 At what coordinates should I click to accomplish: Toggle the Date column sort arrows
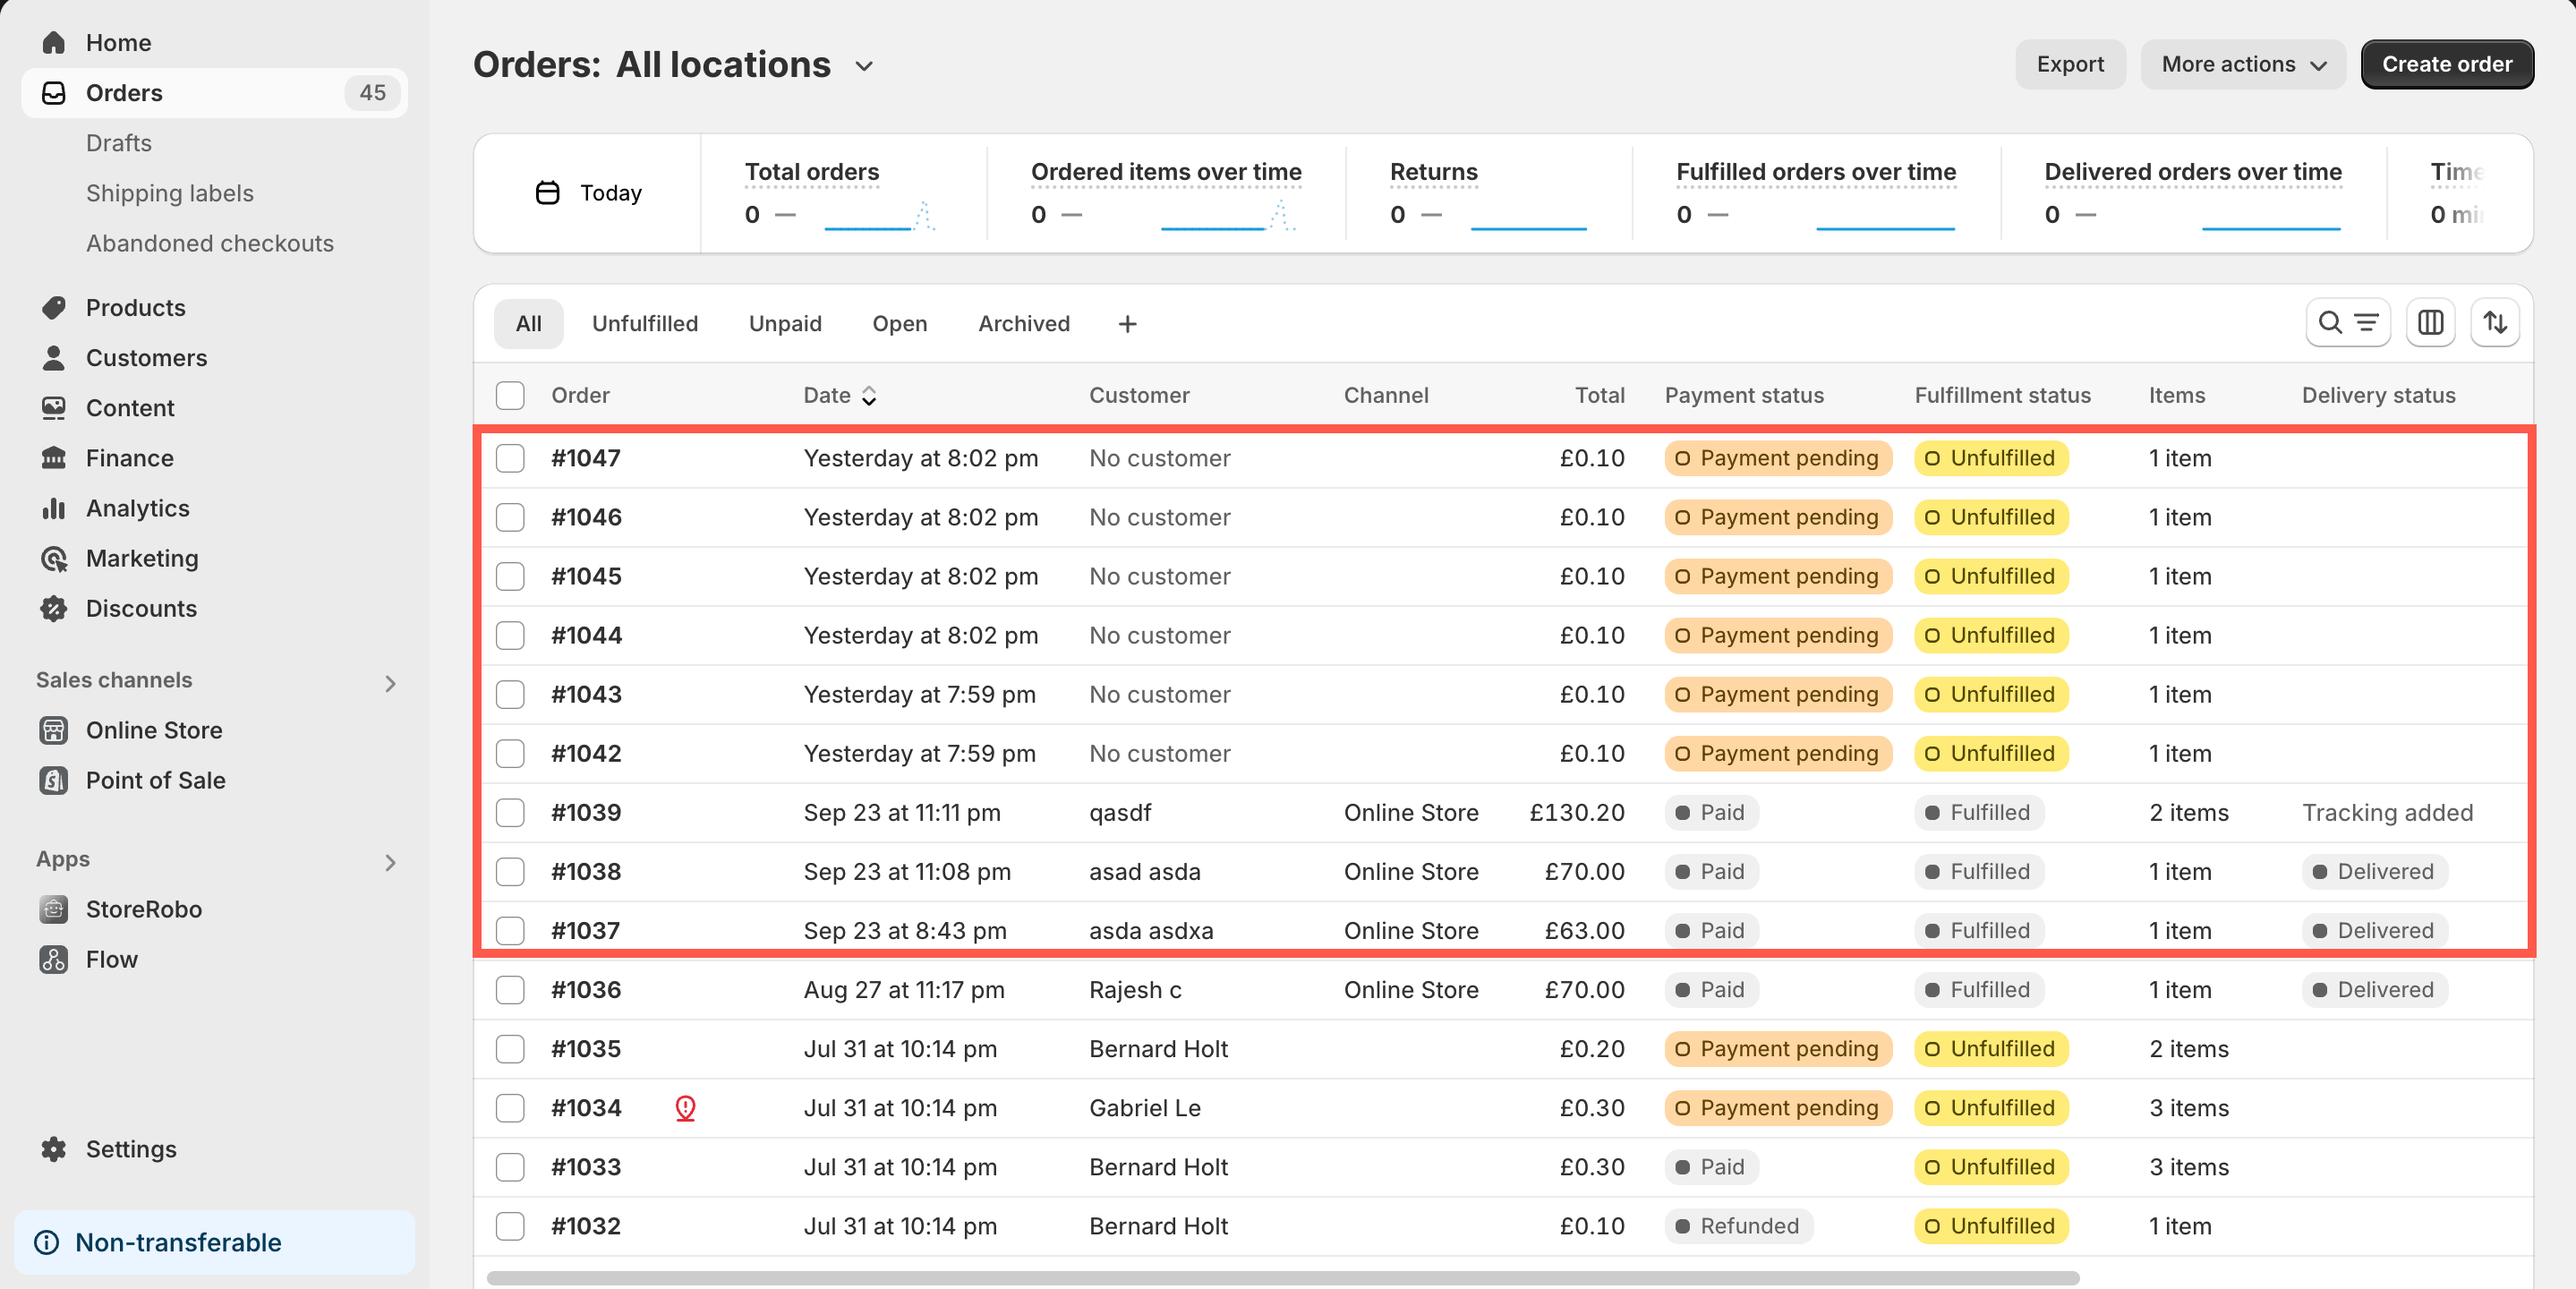(869, 395)
